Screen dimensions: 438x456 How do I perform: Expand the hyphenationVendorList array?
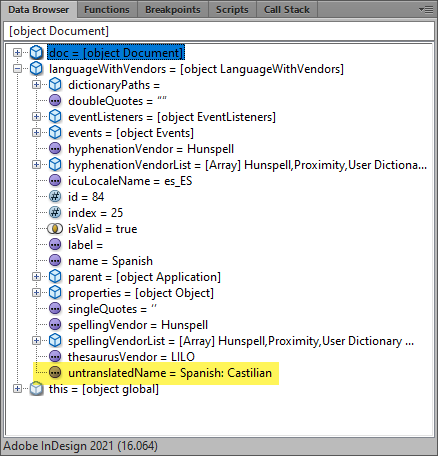click(x=36, y=165)
